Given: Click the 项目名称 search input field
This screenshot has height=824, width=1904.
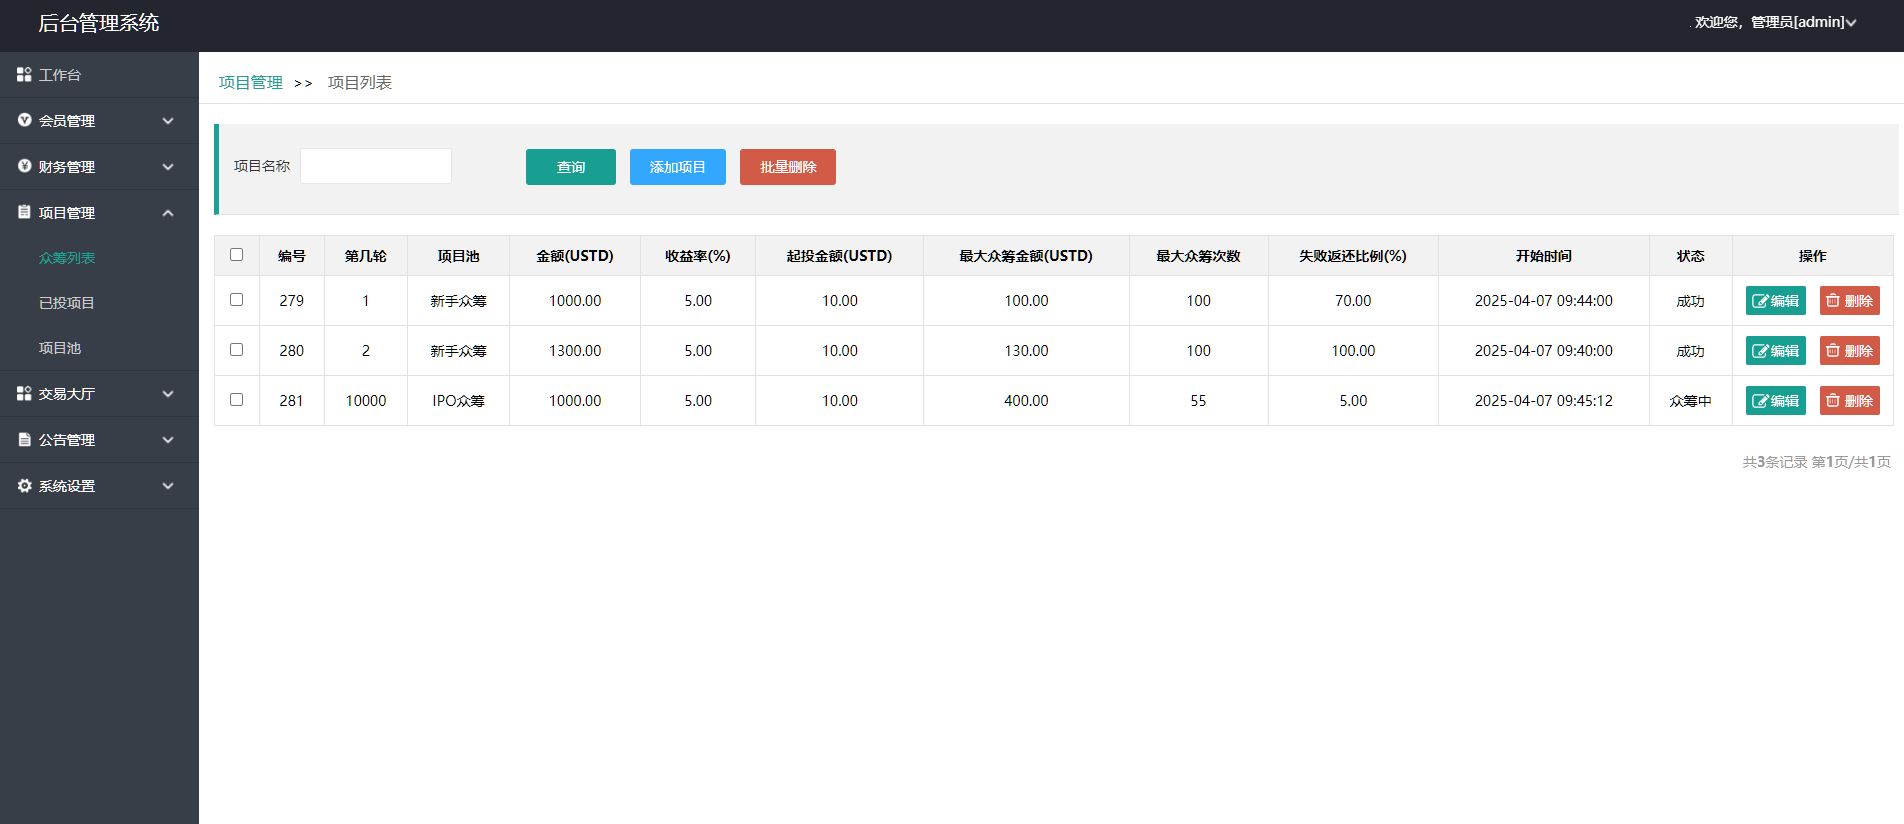Looking at the screenshot, I should point(376,166).
